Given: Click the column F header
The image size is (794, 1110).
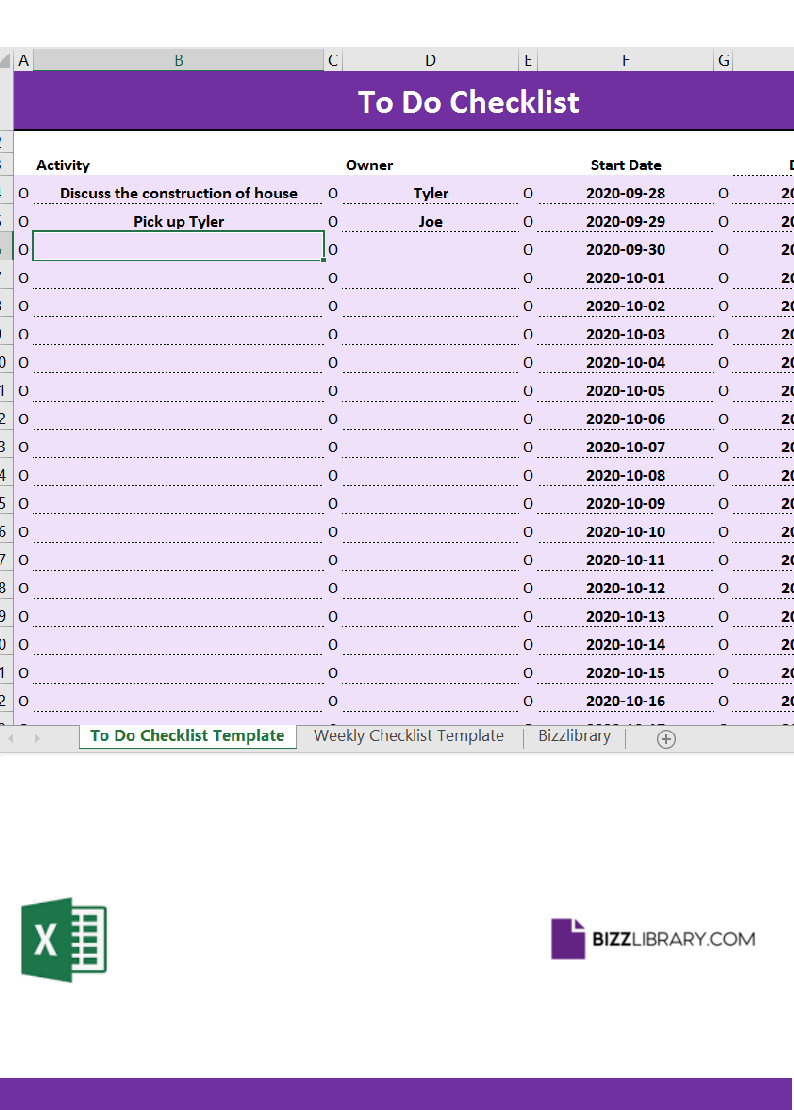Looking at the screenshot, I should pyautogui.click(x=625, y=60).
